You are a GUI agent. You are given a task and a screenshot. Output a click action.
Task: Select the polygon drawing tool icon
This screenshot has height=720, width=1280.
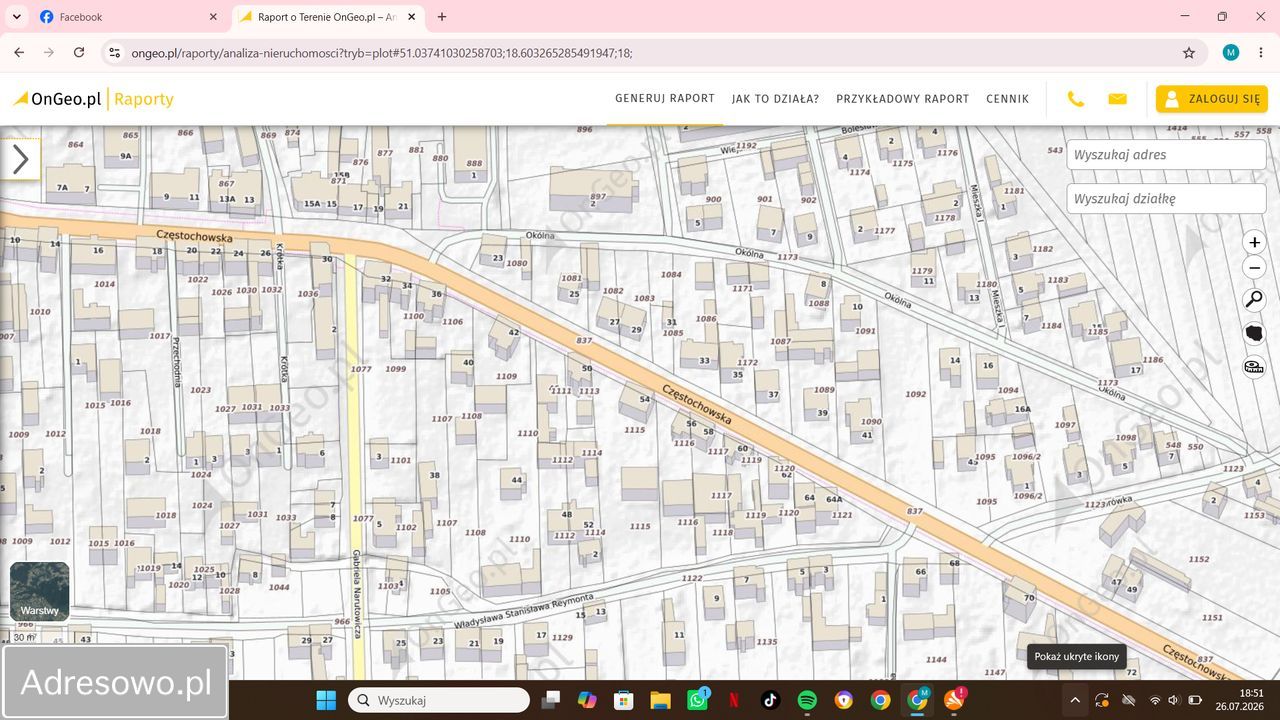click(1254, 333)
